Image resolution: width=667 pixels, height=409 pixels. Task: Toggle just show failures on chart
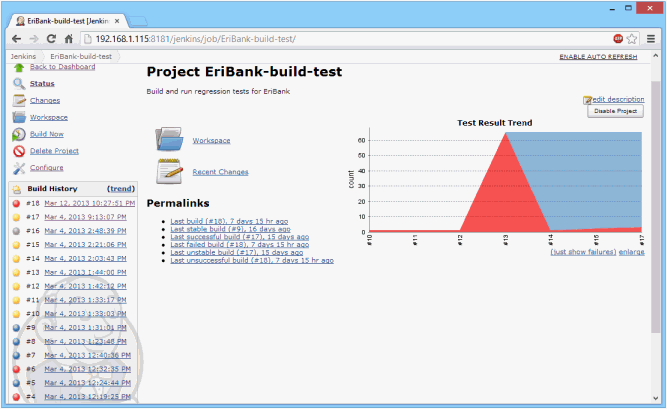coord(584,253)
